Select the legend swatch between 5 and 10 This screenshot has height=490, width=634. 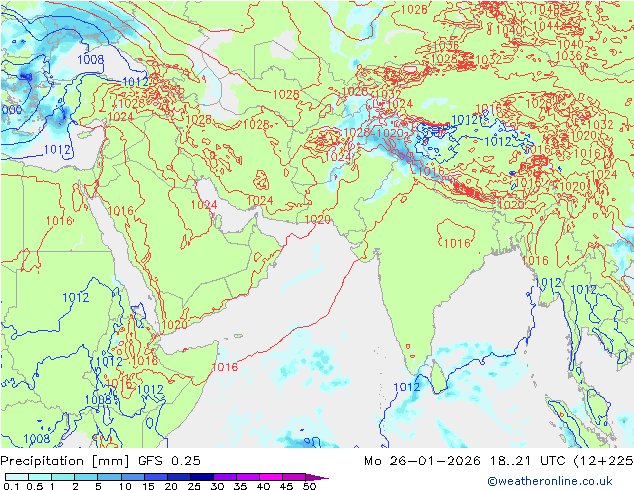[x=110, y=477]
